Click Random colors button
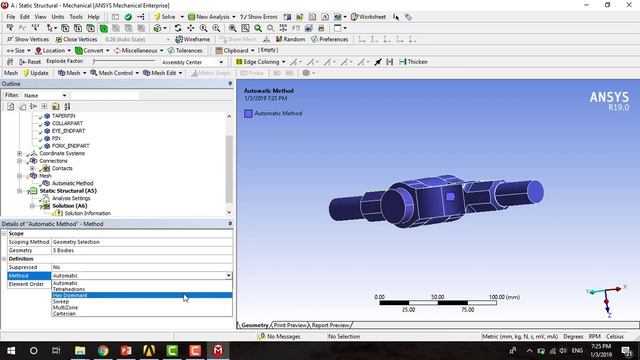Image resolution: width=640 pixels, height=360 pixels. pyautogui.click(x=290, y=39)
